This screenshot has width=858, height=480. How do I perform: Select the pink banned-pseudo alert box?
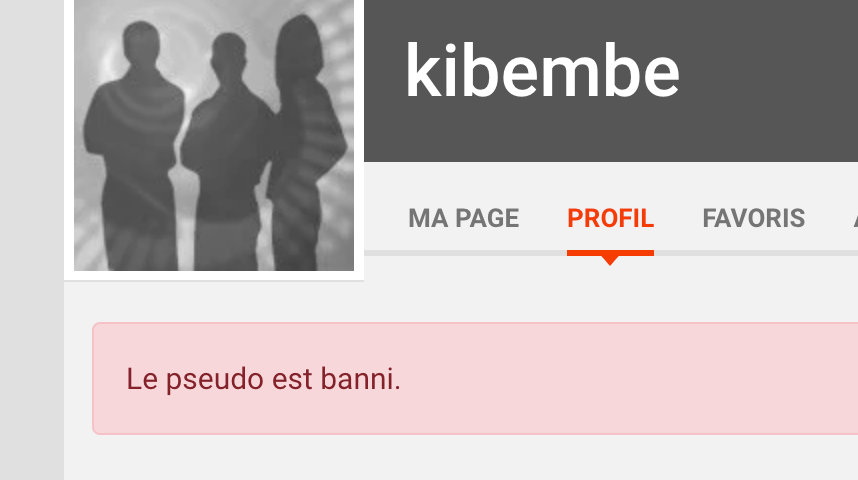click(x=475, y=378)
